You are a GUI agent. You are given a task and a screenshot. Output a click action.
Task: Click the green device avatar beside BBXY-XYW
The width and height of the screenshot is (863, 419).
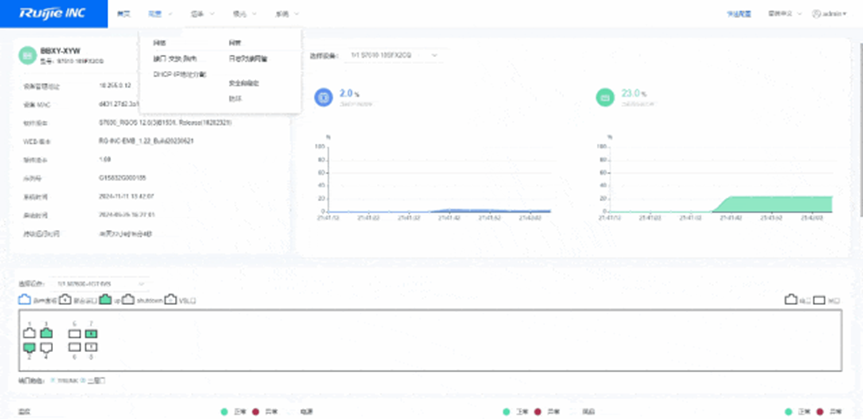click(x=27, y=55)
